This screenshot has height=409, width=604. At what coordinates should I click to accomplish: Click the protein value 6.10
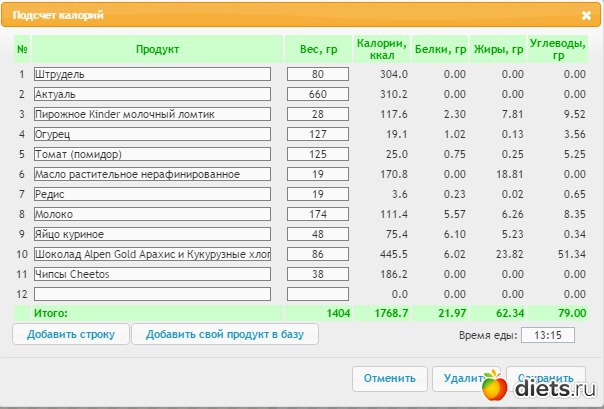point(455,234)
